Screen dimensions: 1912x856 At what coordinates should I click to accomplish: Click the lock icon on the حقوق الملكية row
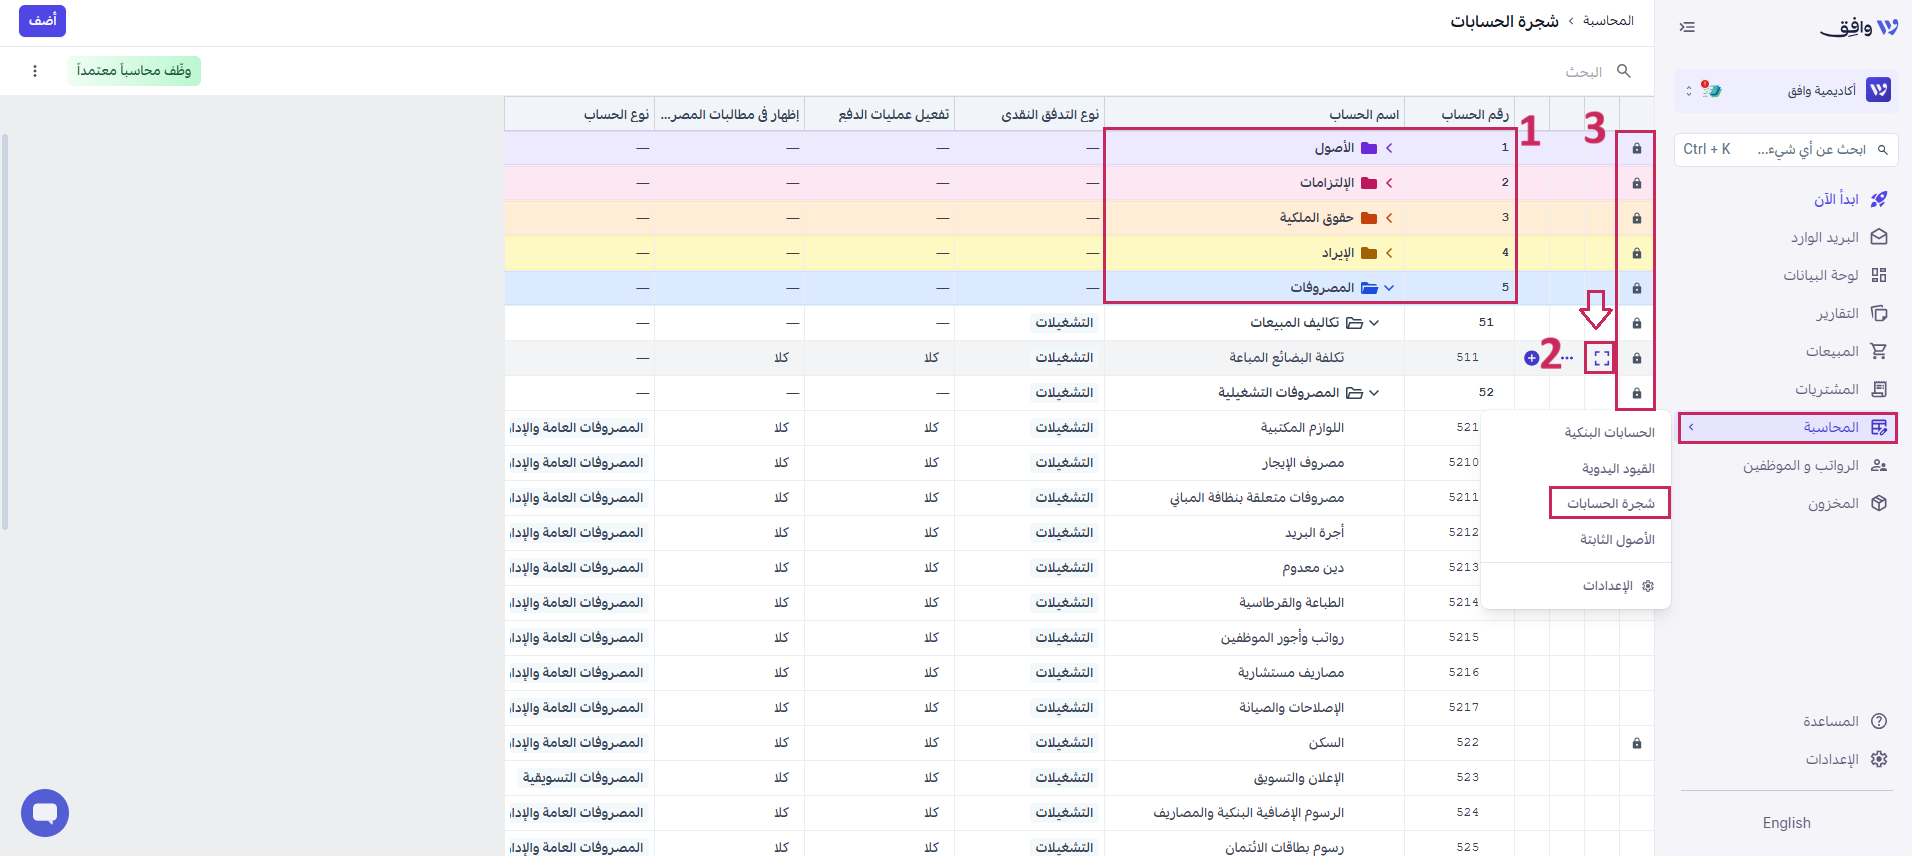(1637, 218)
